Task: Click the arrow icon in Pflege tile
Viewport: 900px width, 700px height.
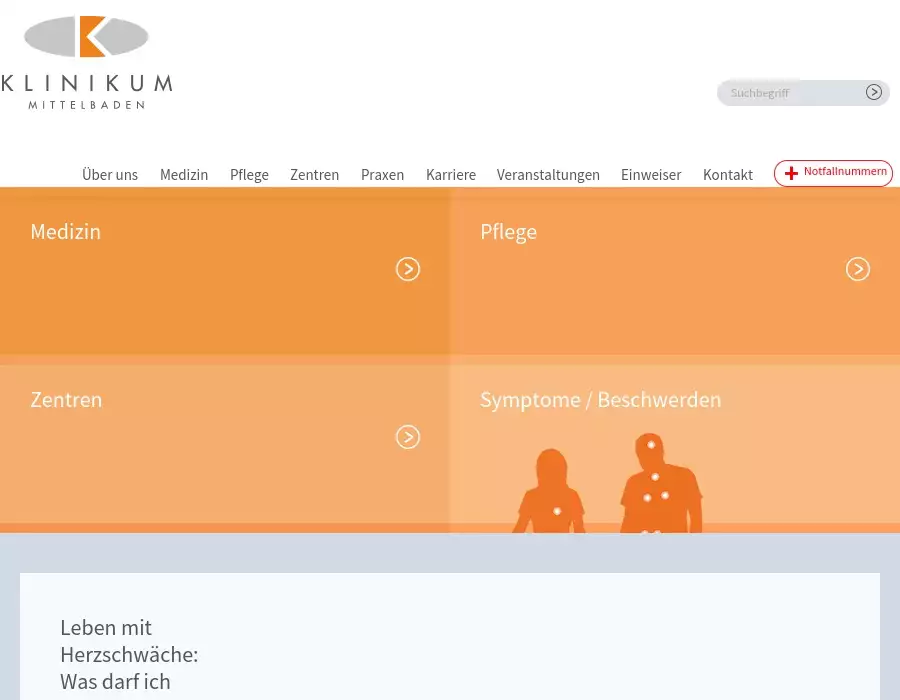Action: (x=858, y=269)
